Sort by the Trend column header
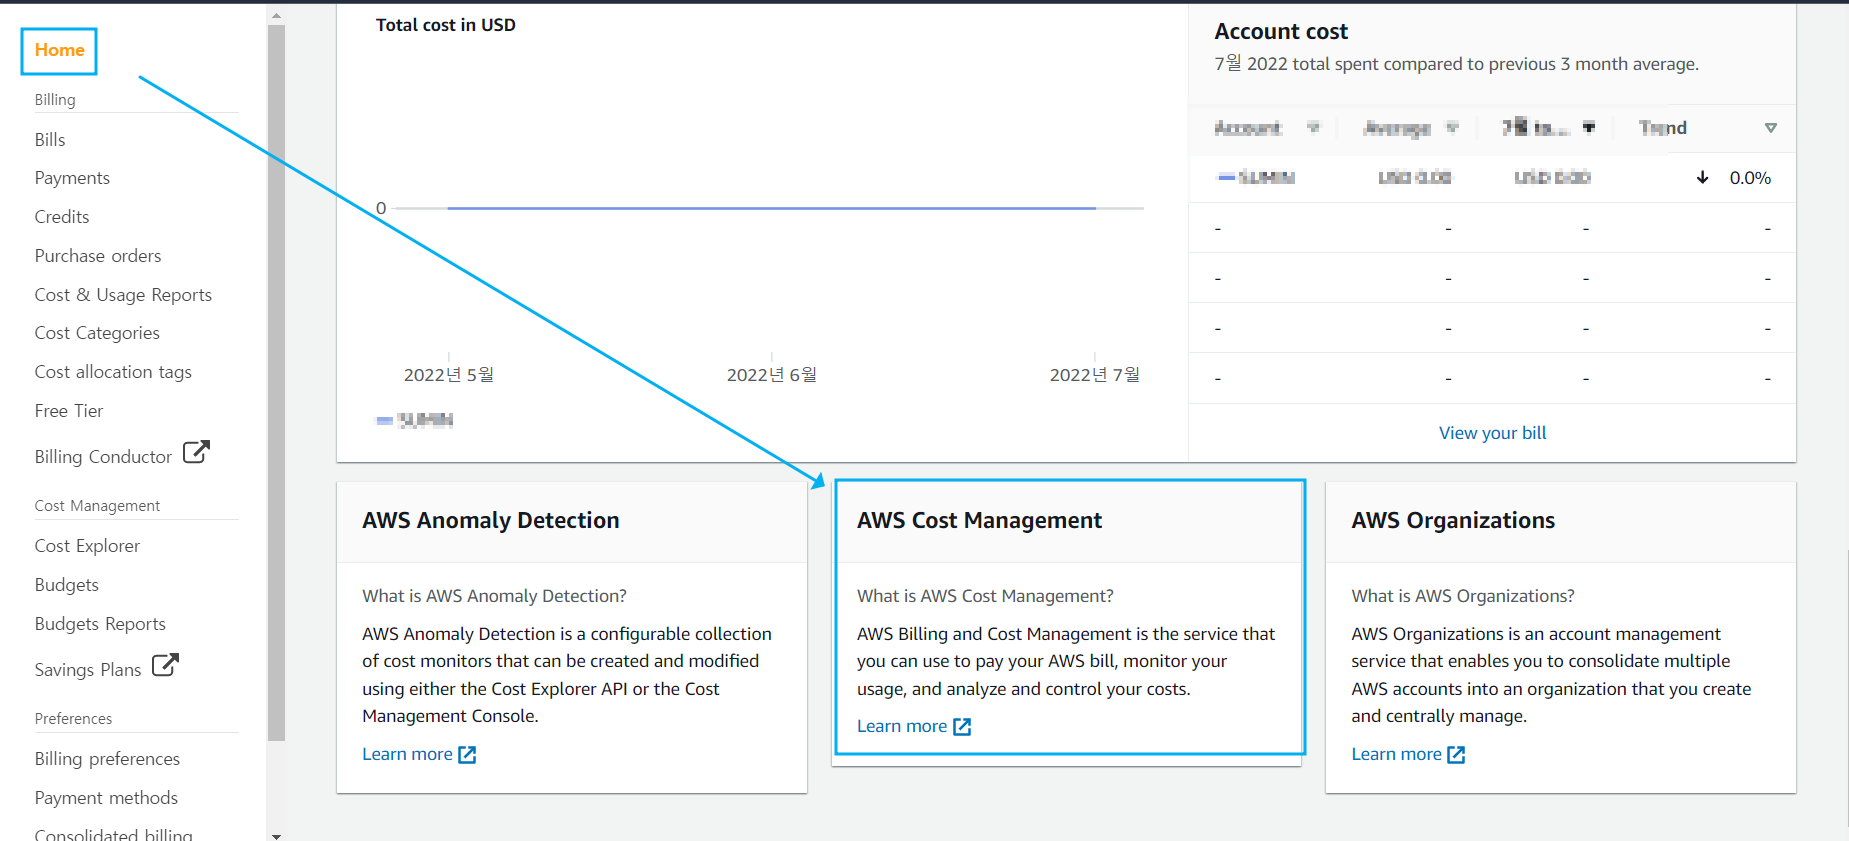This screenshot has height=841, width=1849. click(x=1663, y=128)
